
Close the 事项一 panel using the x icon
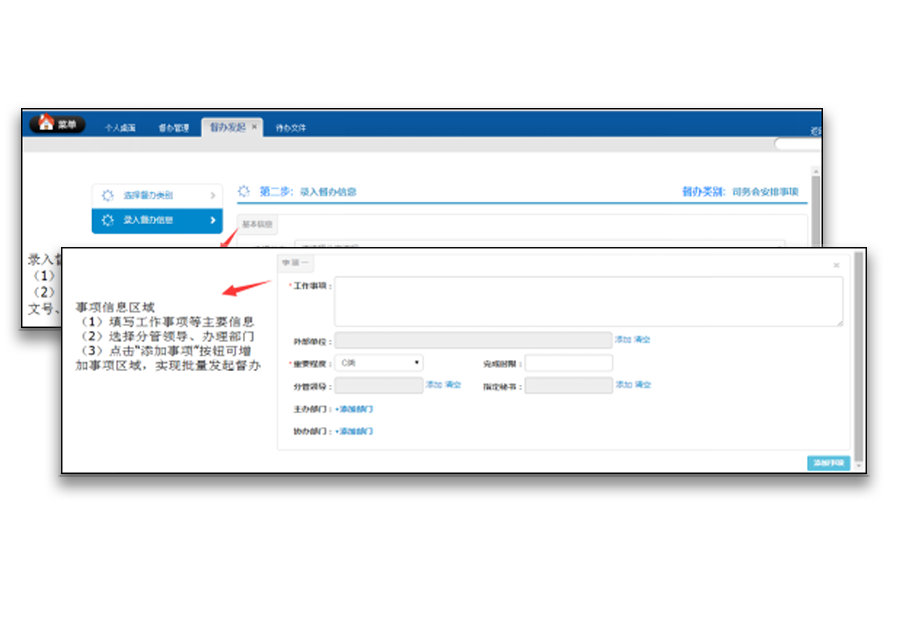pos(836,265)
